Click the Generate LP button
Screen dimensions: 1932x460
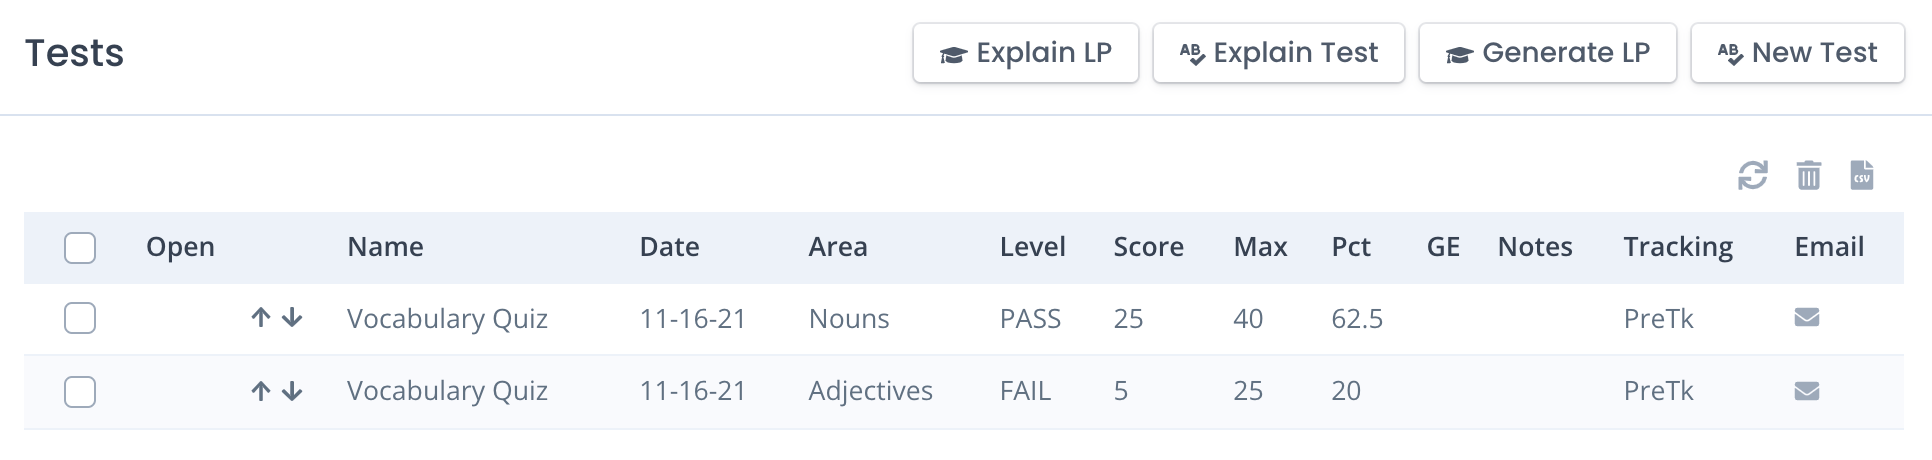click(1547, 53)
